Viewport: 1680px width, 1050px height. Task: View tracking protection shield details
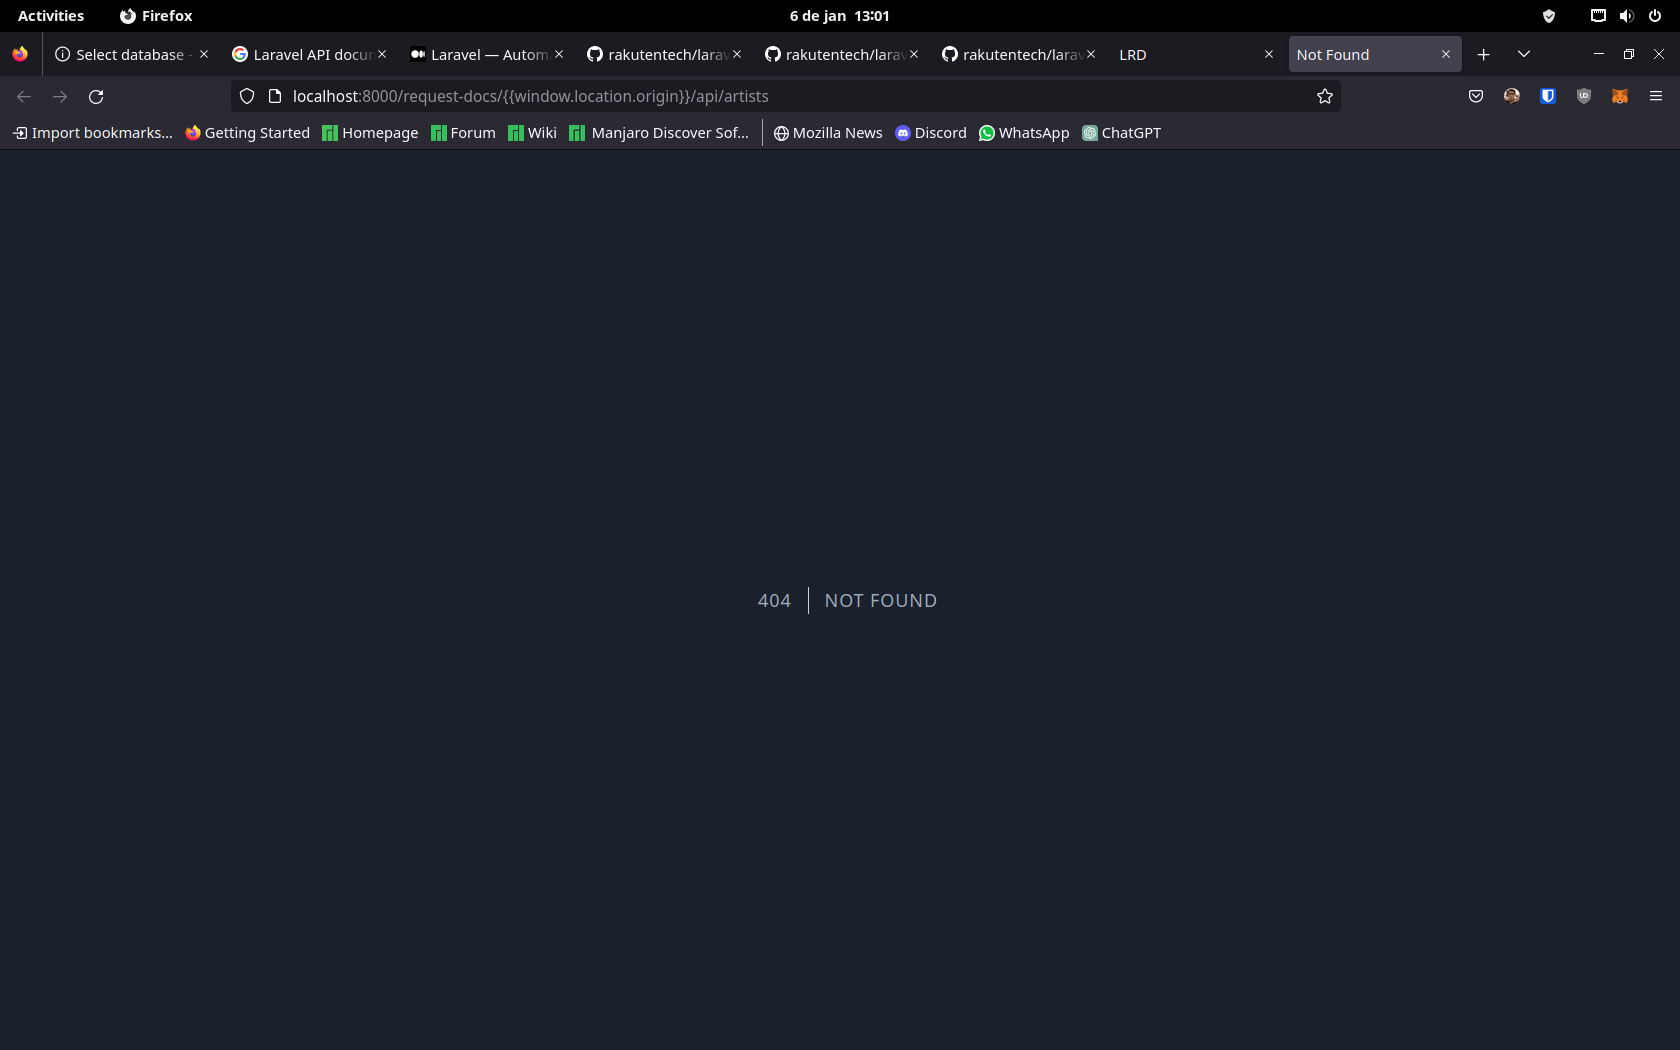point(246,96)
